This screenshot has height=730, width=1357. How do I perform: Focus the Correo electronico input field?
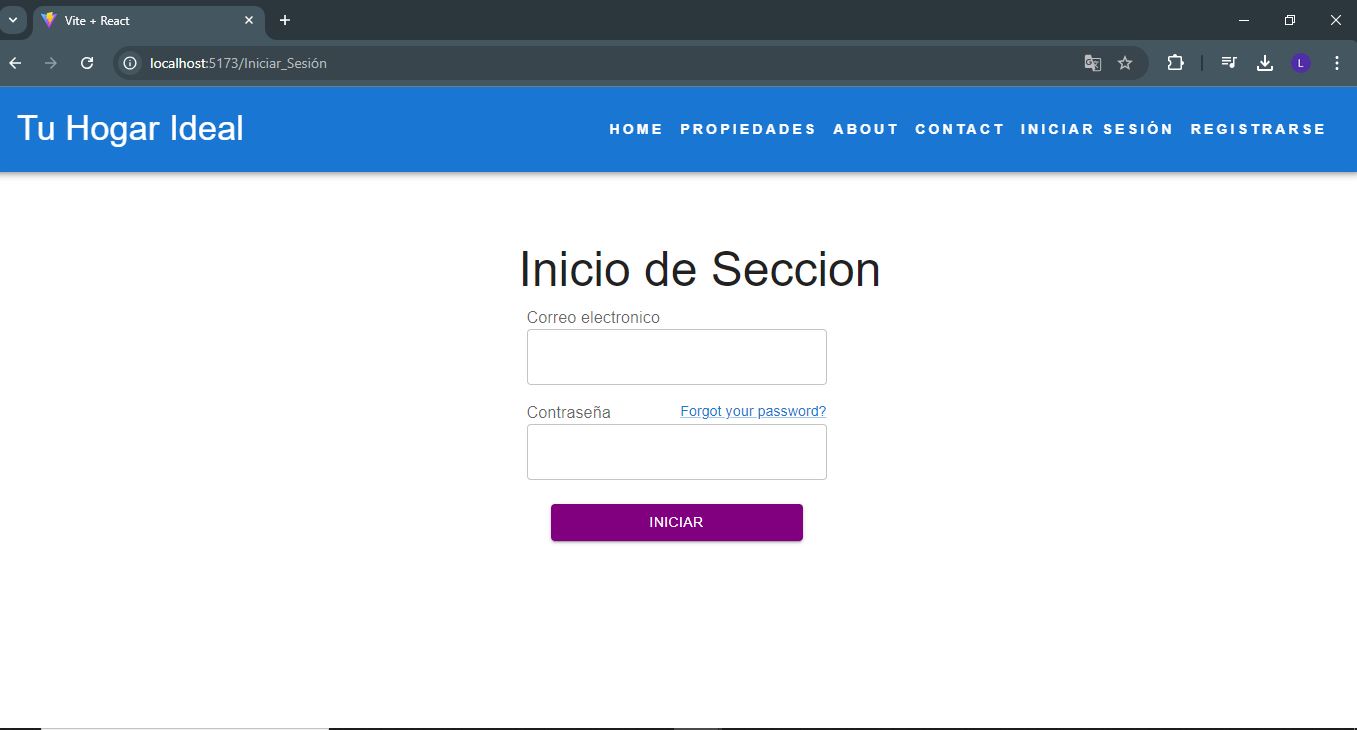(677, 357)
